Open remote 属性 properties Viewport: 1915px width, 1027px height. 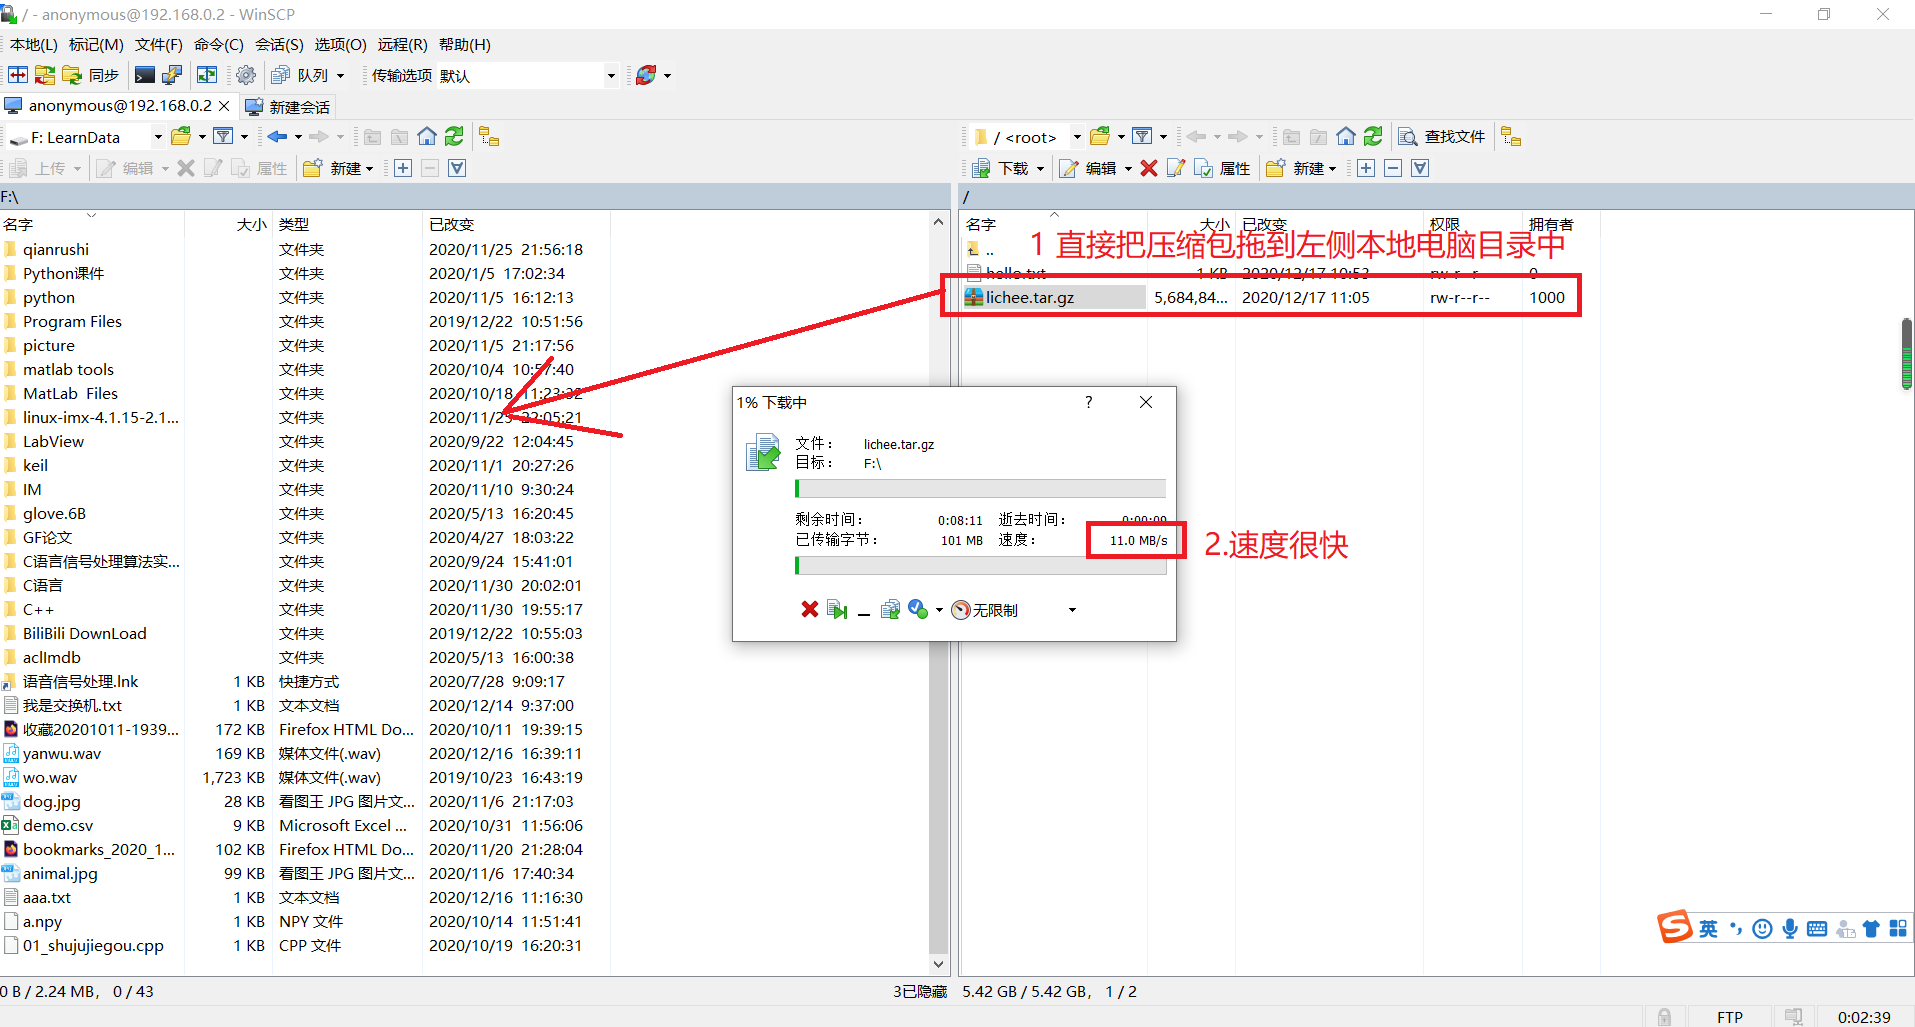point(1222,168)
